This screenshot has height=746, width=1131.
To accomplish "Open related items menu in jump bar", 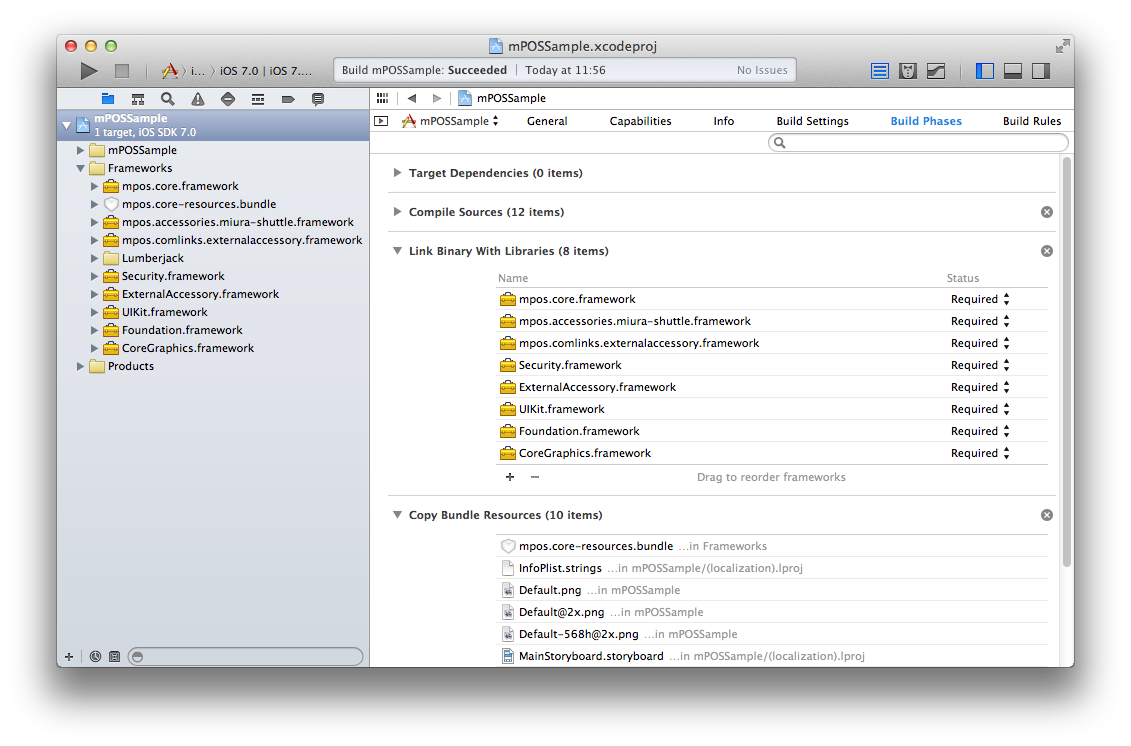I will point(382,98).
